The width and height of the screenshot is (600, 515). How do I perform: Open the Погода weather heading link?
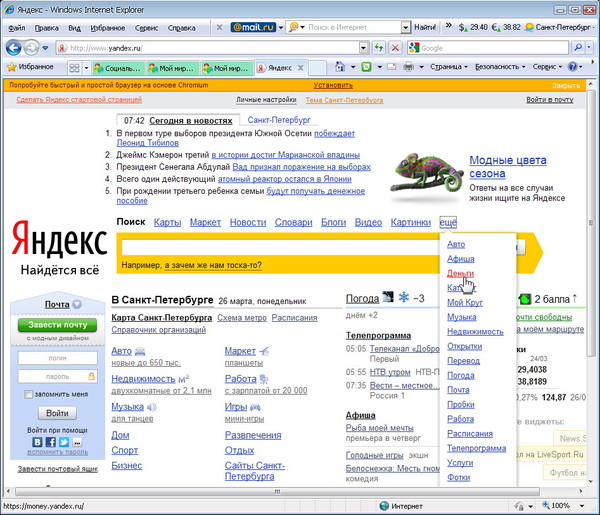(x=362, y=298)
